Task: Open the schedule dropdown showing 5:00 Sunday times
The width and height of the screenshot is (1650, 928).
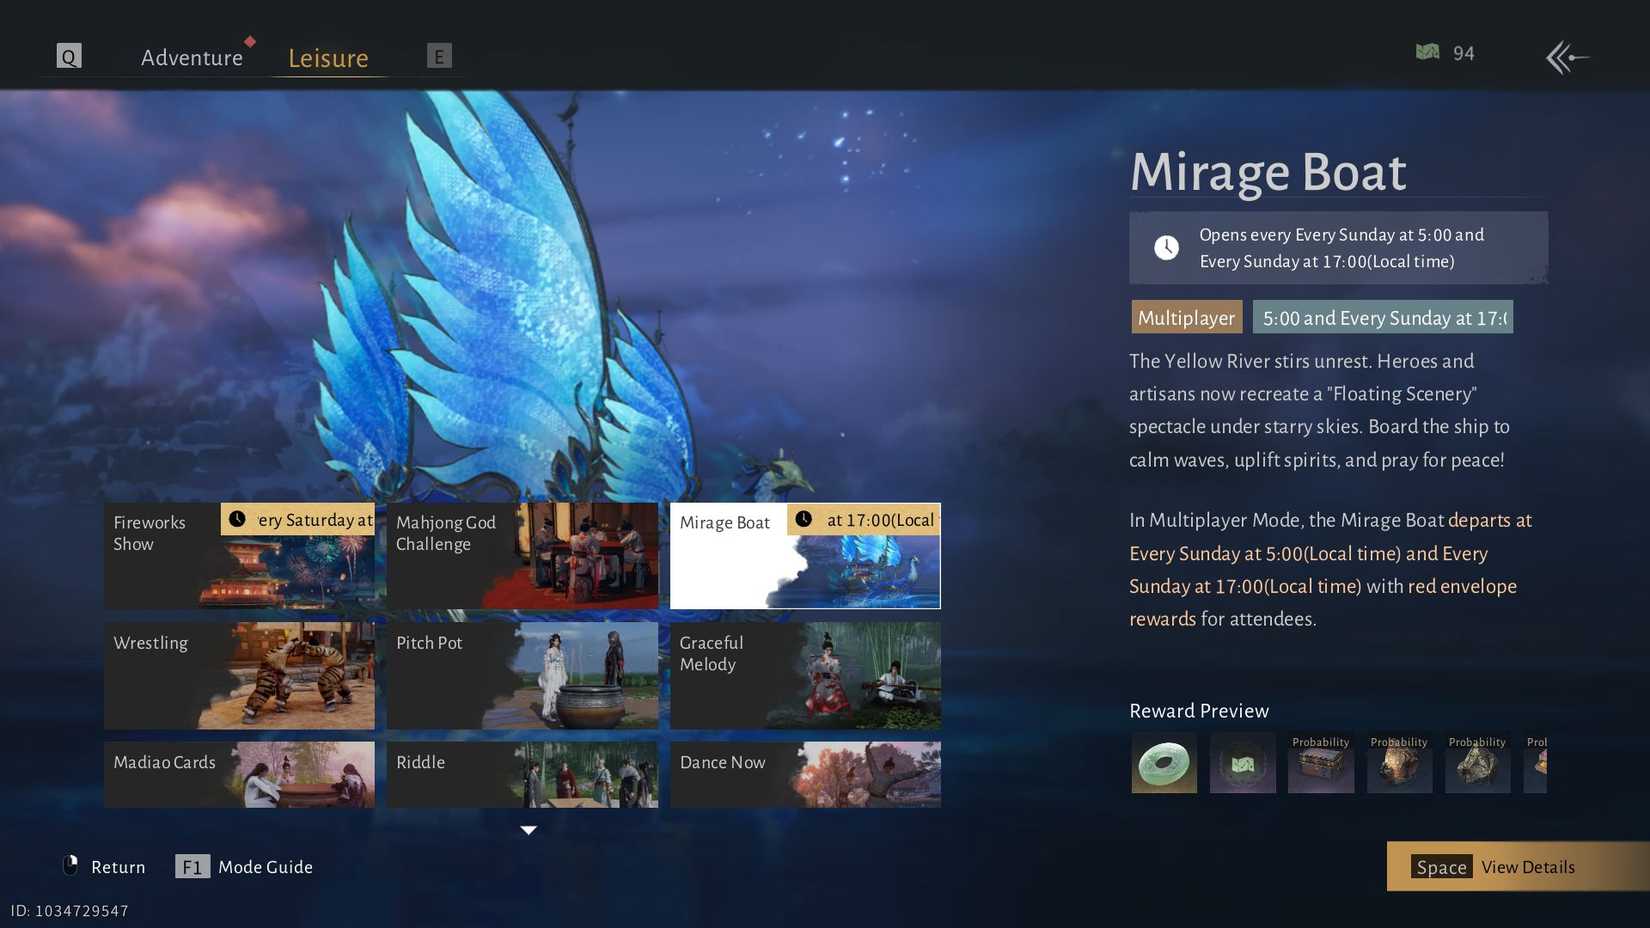Action: coord(1383,317)
